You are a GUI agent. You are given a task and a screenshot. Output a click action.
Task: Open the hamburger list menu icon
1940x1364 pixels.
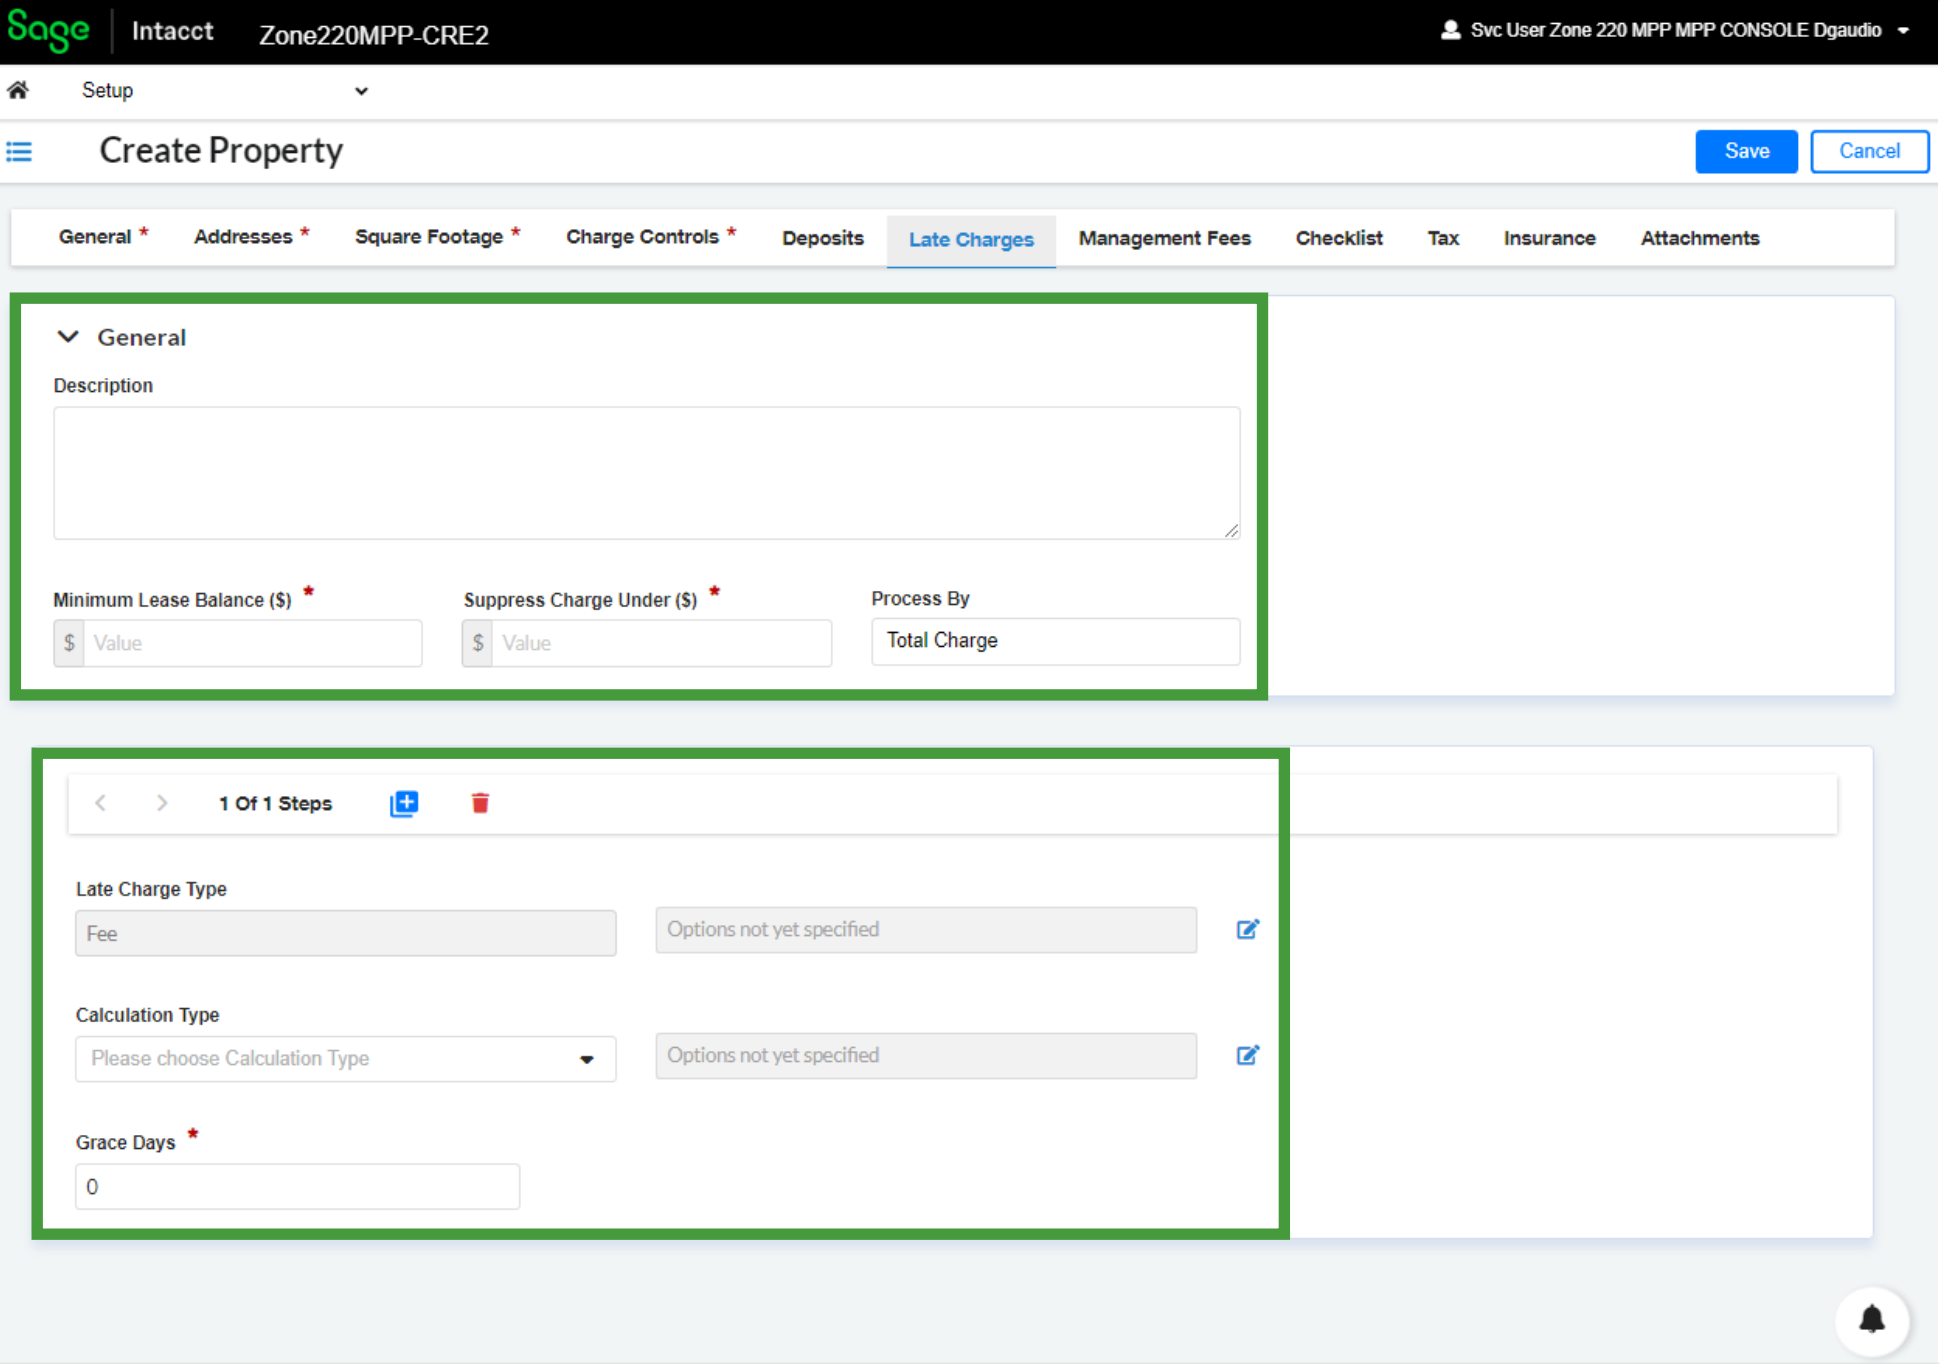coord(19,151)
